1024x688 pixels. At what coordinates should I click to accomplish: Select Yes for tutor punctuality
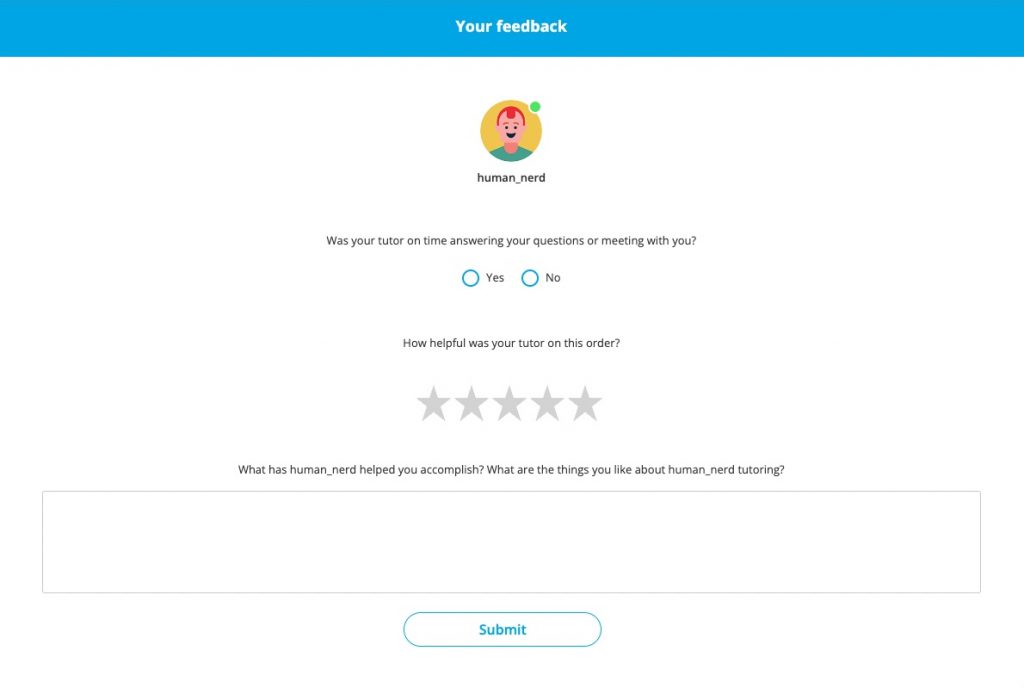pos(470,278)
